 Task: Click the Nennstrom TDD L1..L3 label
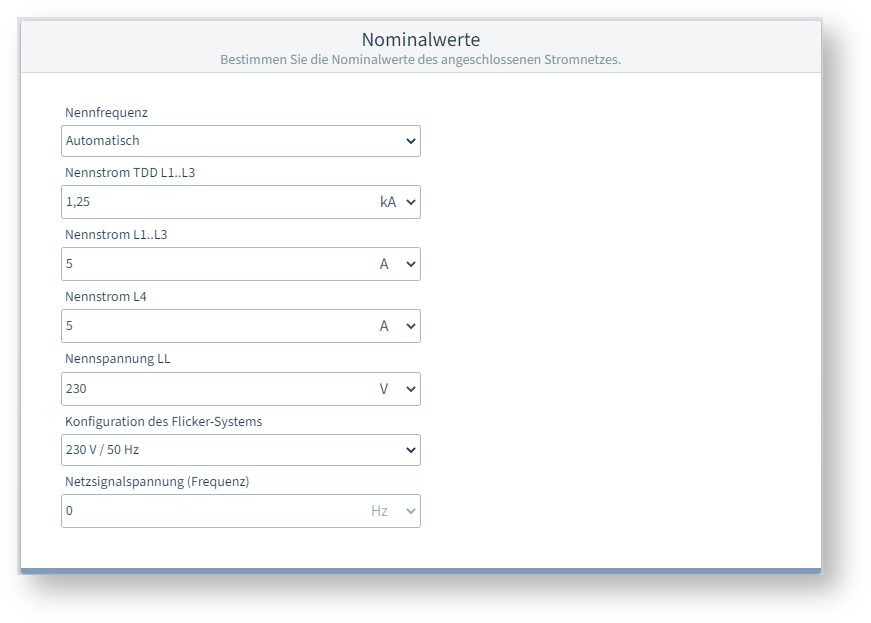click(129, 172)
